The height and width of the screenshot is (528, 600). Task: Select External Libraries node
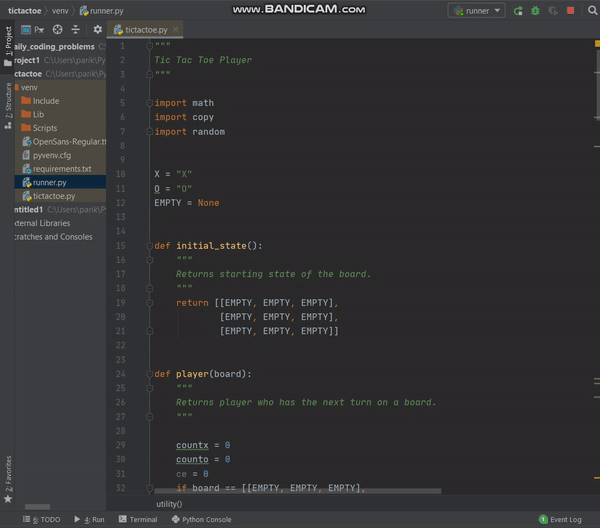coord(60,223)
